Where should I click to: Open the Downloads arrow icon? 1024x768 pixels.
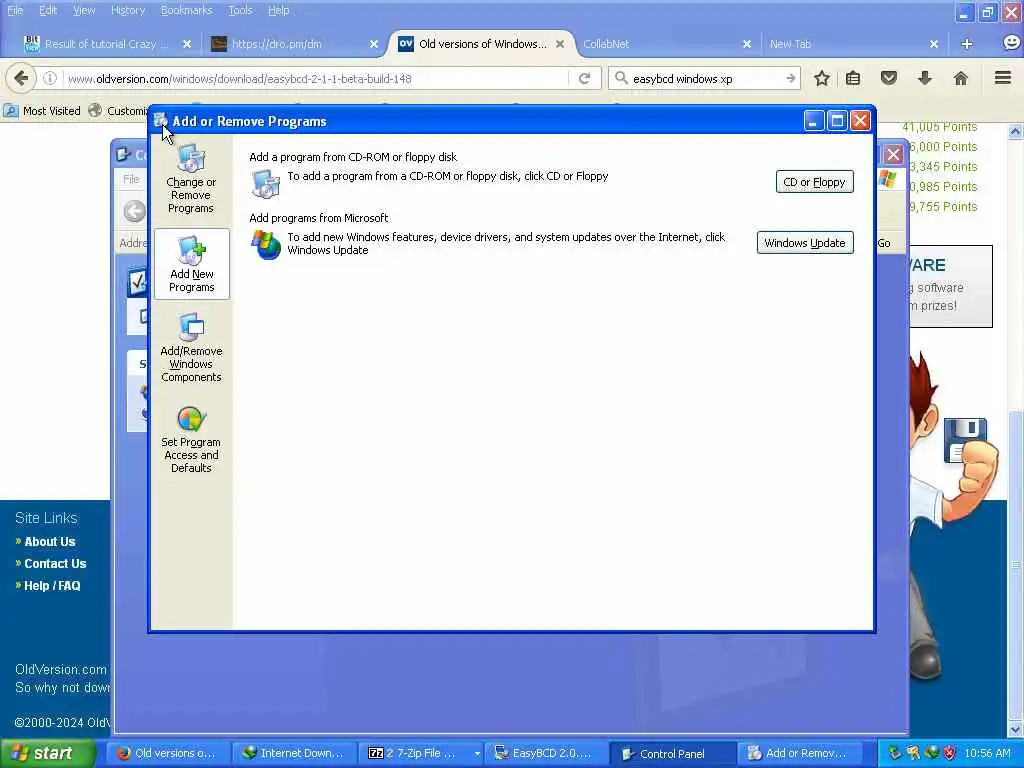coord(925,79)
